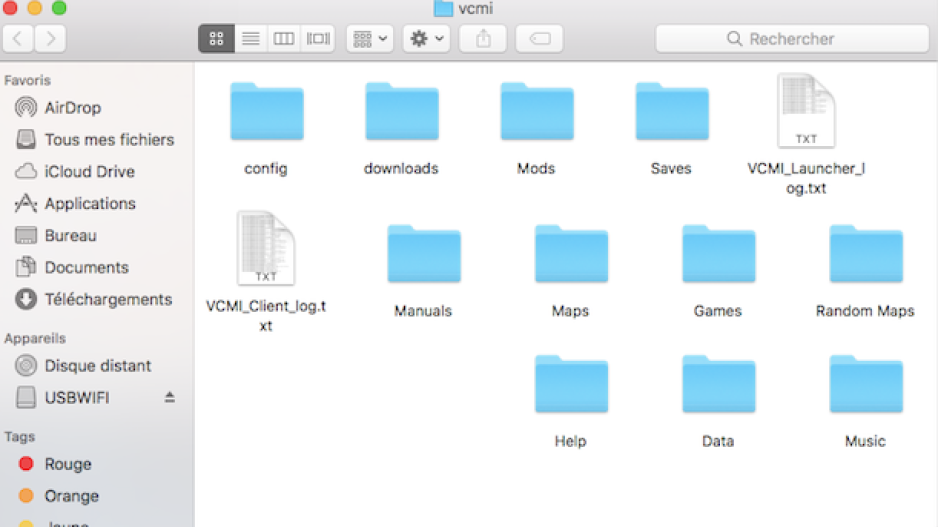
Task: Select the Random Maps folder icon
Action: point(866,254)
